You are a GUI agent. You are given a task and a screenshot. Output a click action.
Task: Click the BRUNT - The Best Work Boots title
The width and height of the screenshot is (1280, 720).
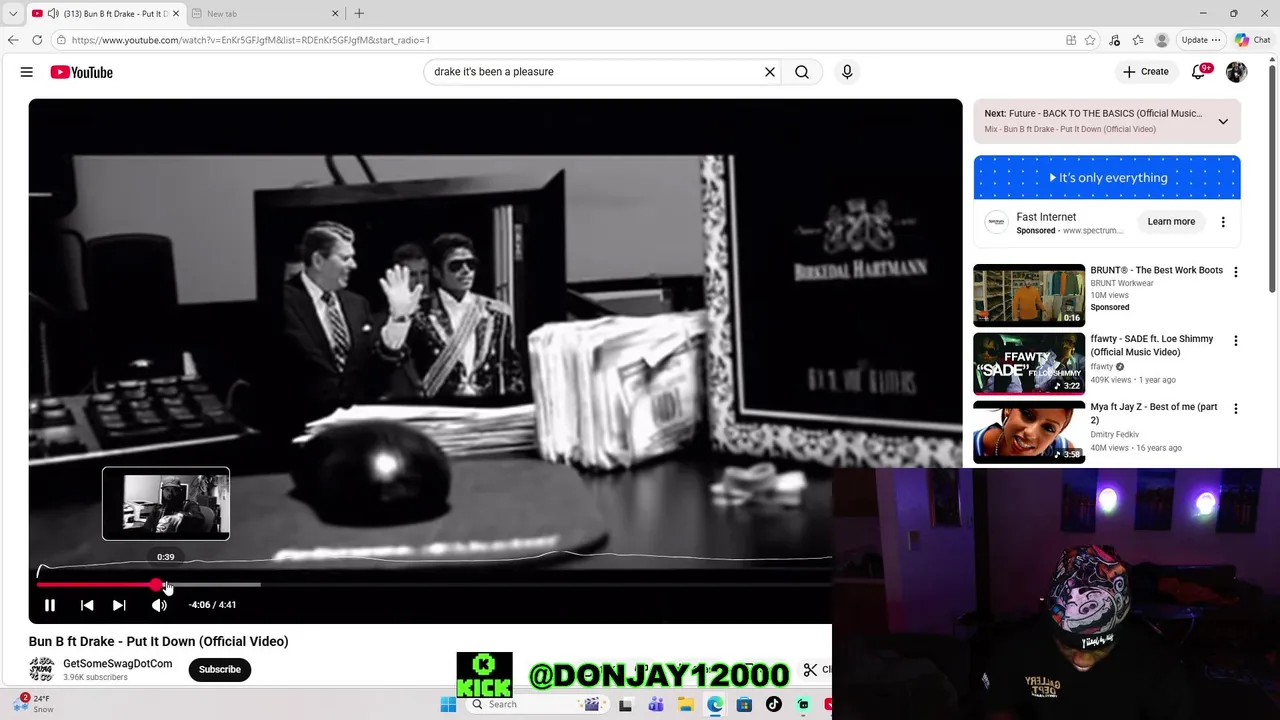coord(1156,270)
